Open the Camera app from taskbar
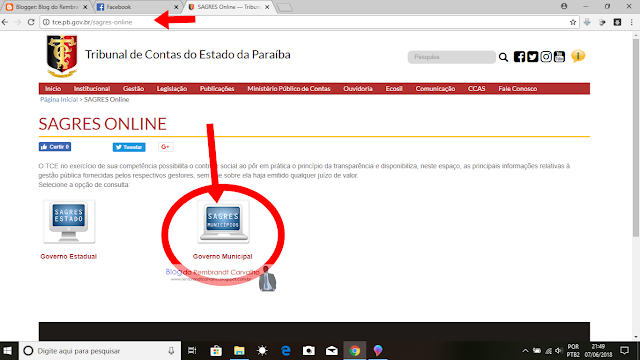The height and width of the screenshot is (360, 640). (309, 351)
